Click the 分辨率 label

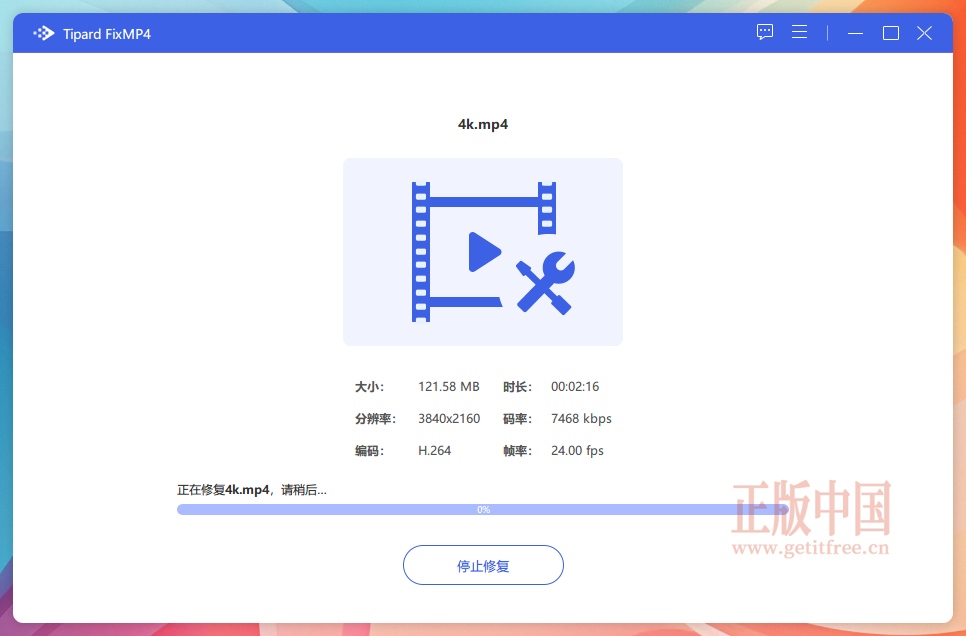pos(375,419)
